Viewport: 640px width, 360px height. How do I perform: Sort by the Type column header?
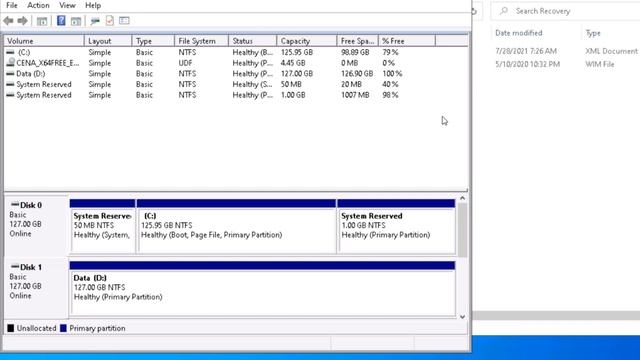tap(153, 41)
